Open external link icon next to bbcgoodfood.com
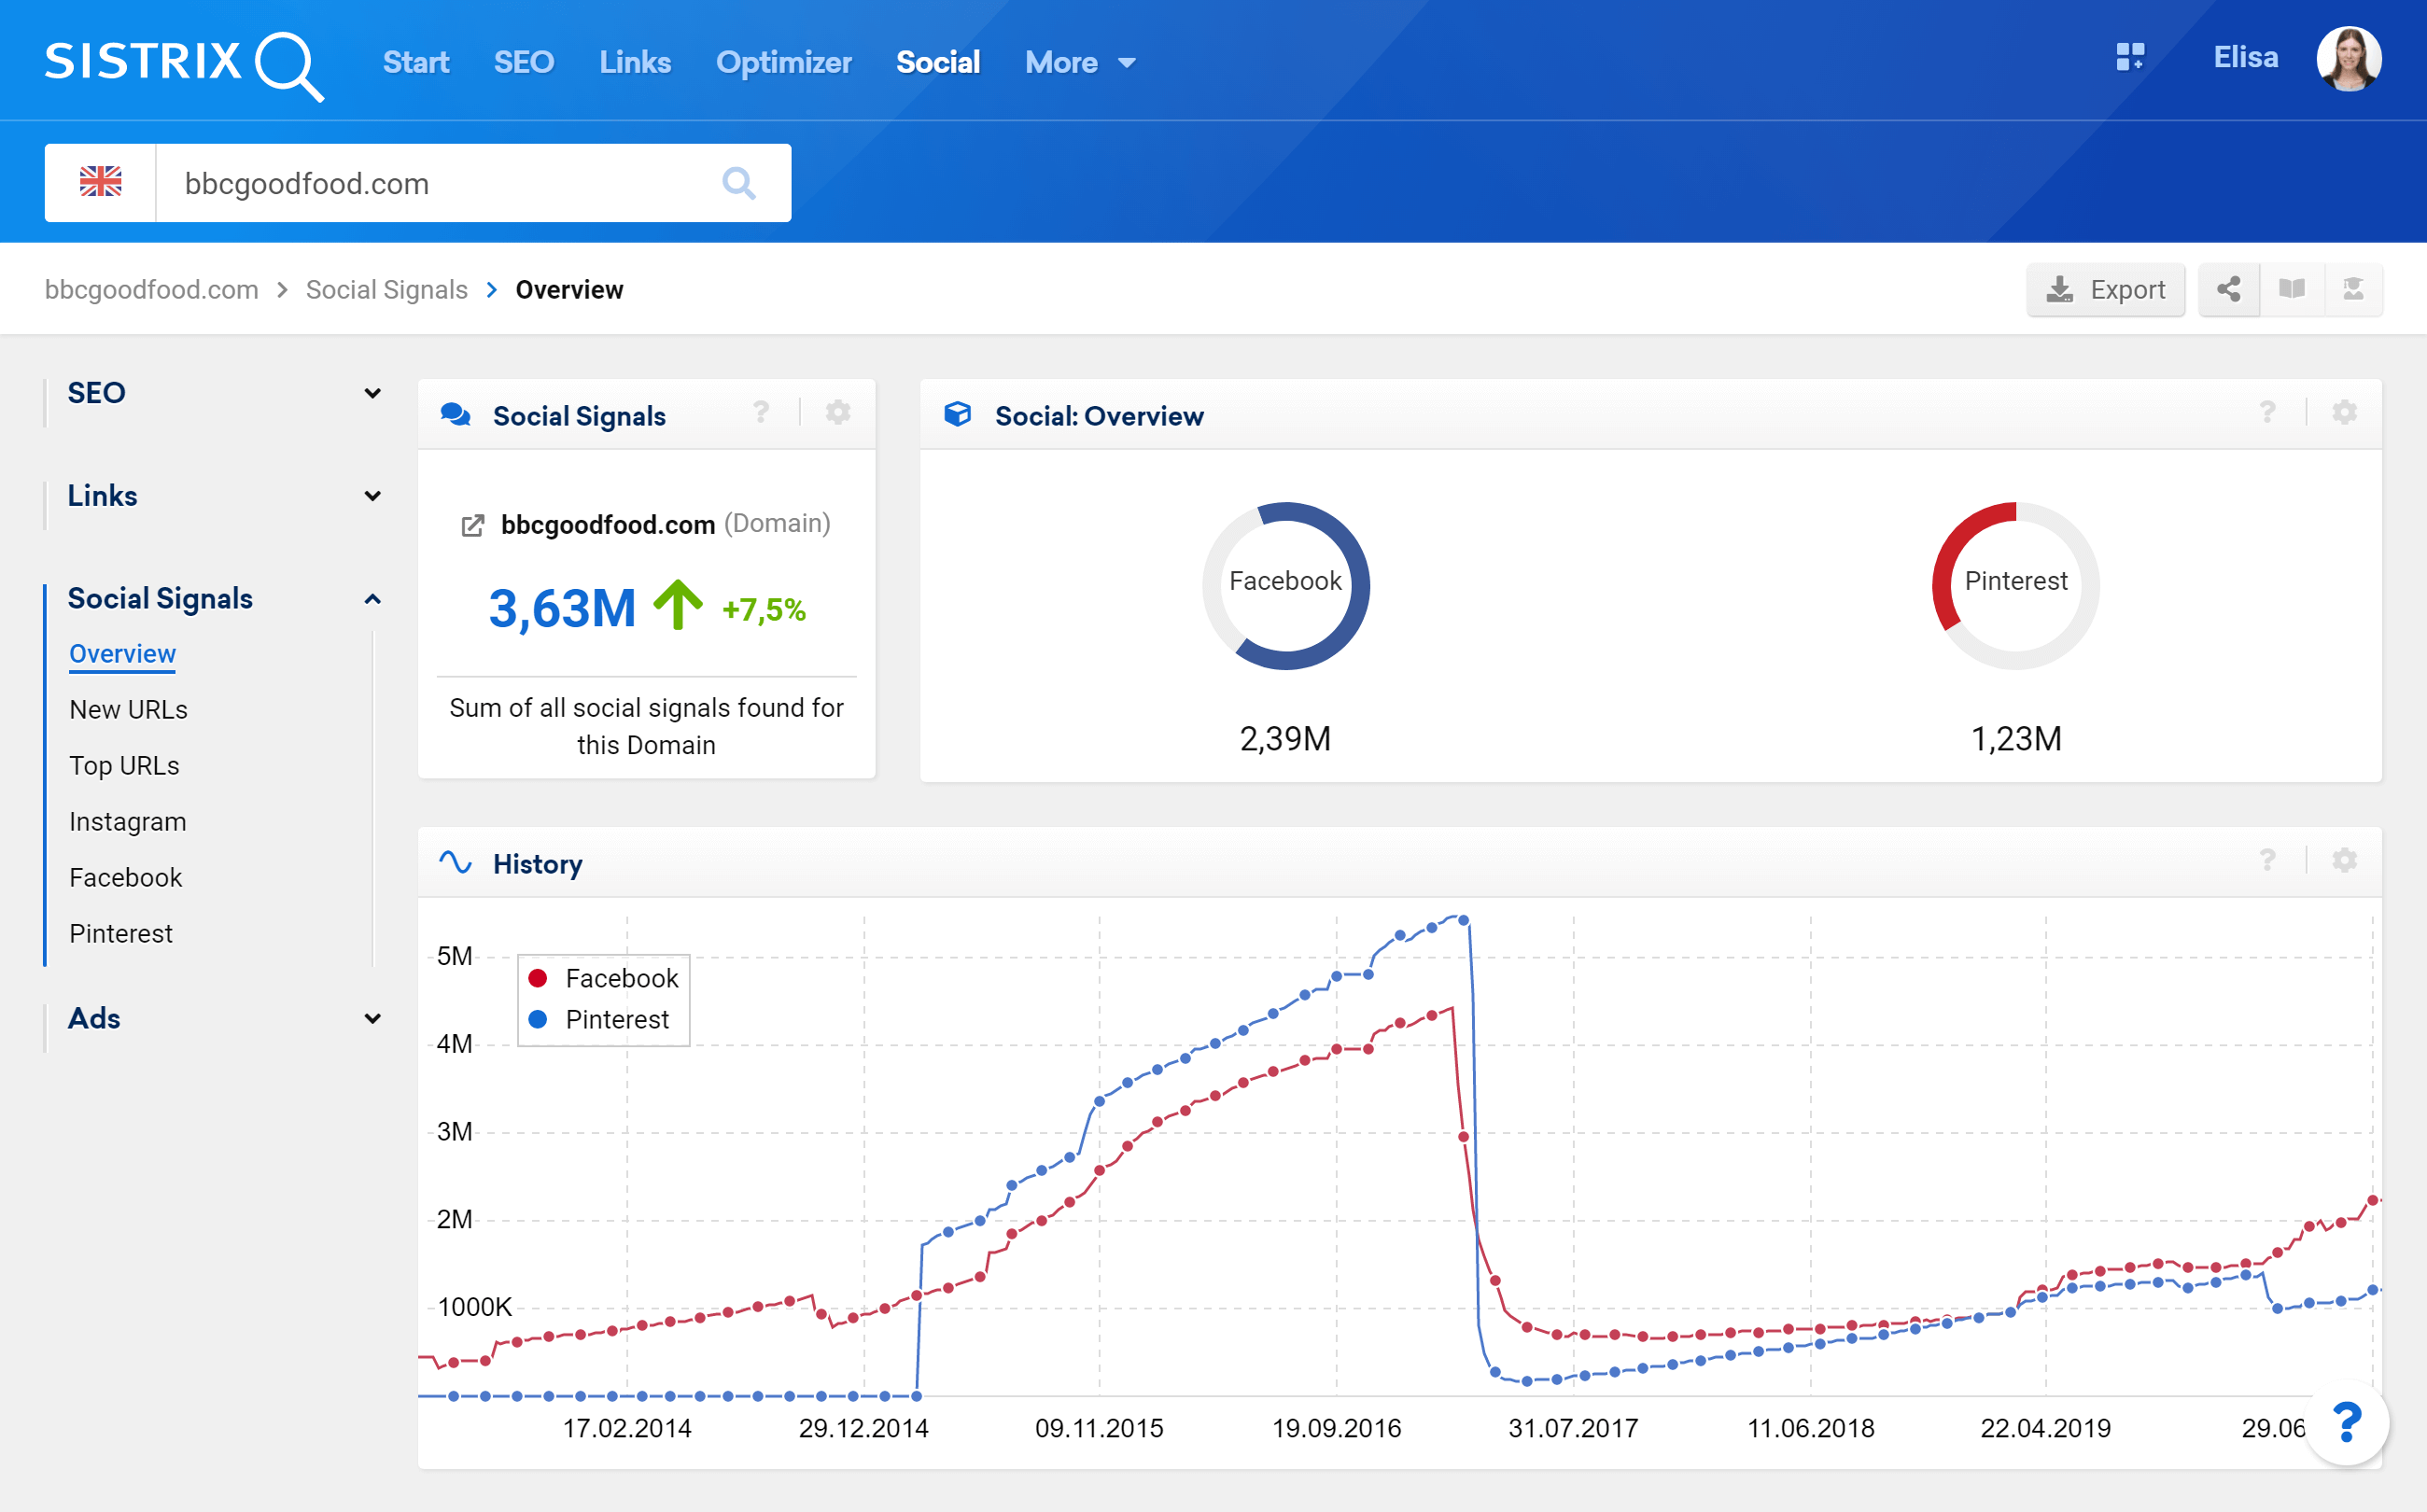2427x1512 pixels. (x=473, y=525)
